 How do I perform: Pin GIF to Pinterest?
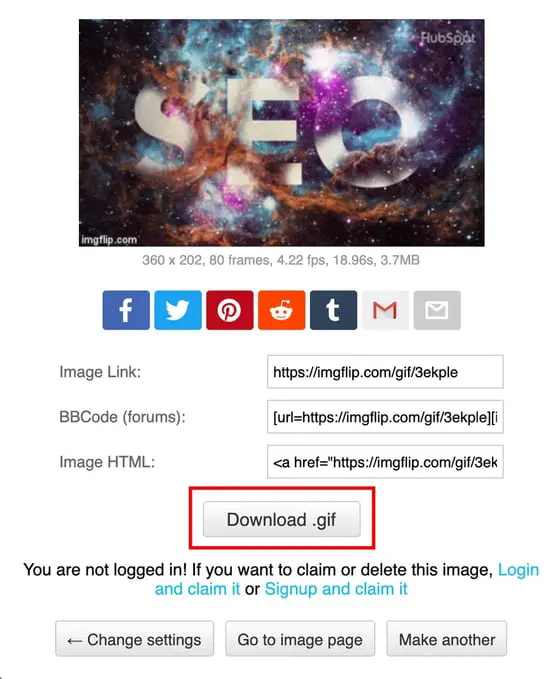(229, 310)
